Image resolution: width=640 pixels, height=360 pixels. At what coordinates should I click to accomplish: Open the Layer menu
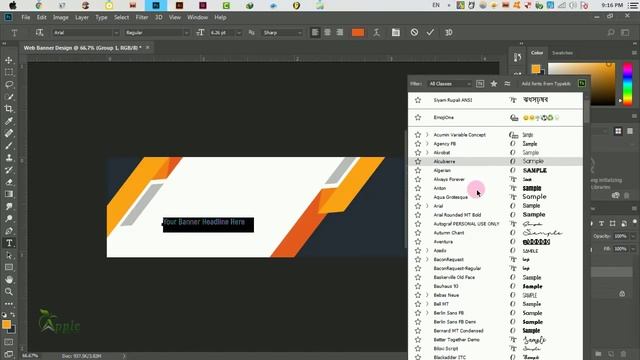point(82,18)
